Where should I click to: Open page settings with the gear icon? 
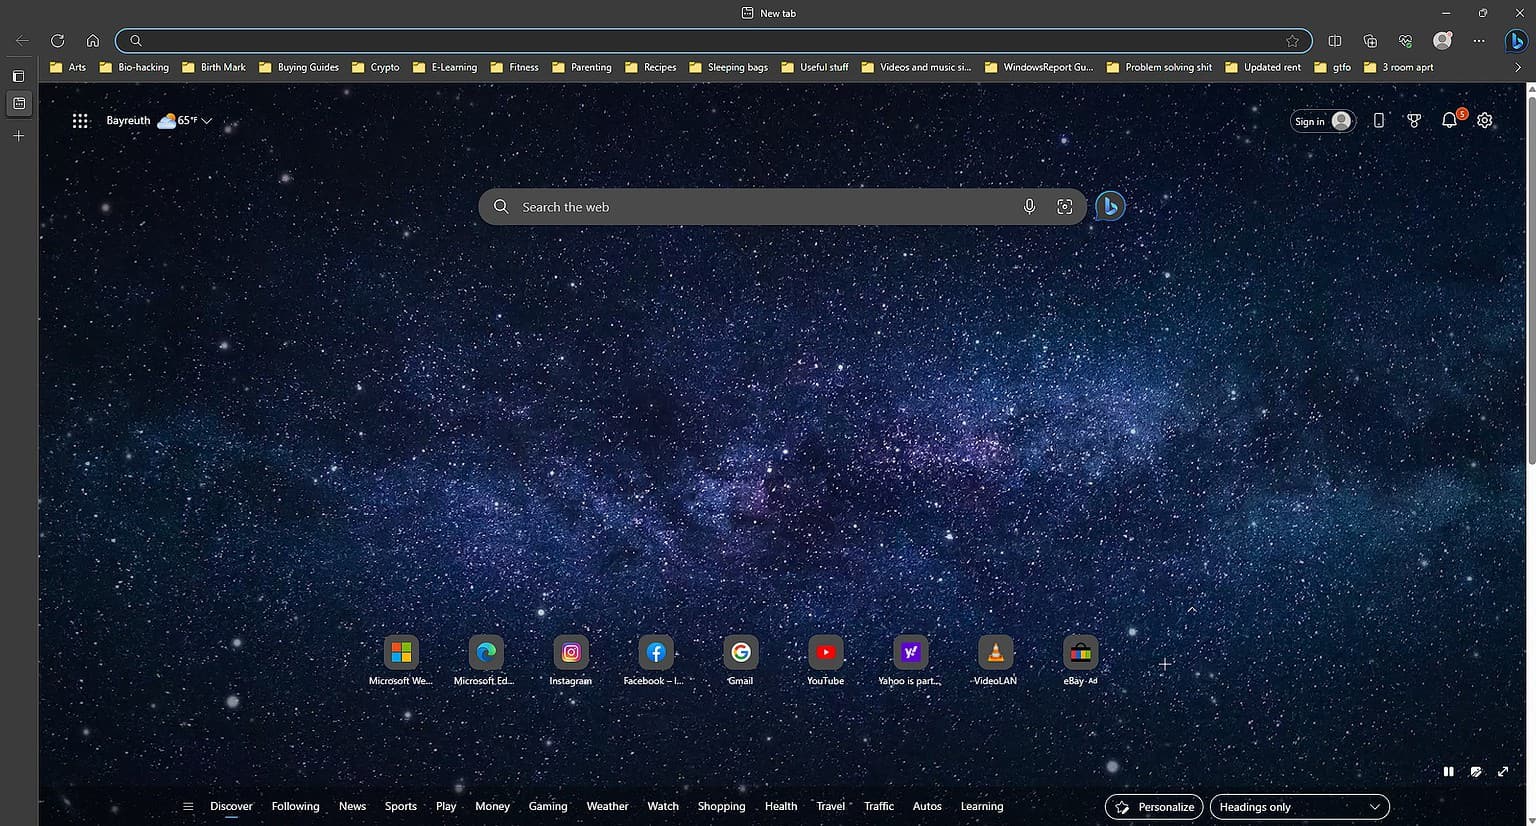pyautogui.click(x=1484, y=120)
